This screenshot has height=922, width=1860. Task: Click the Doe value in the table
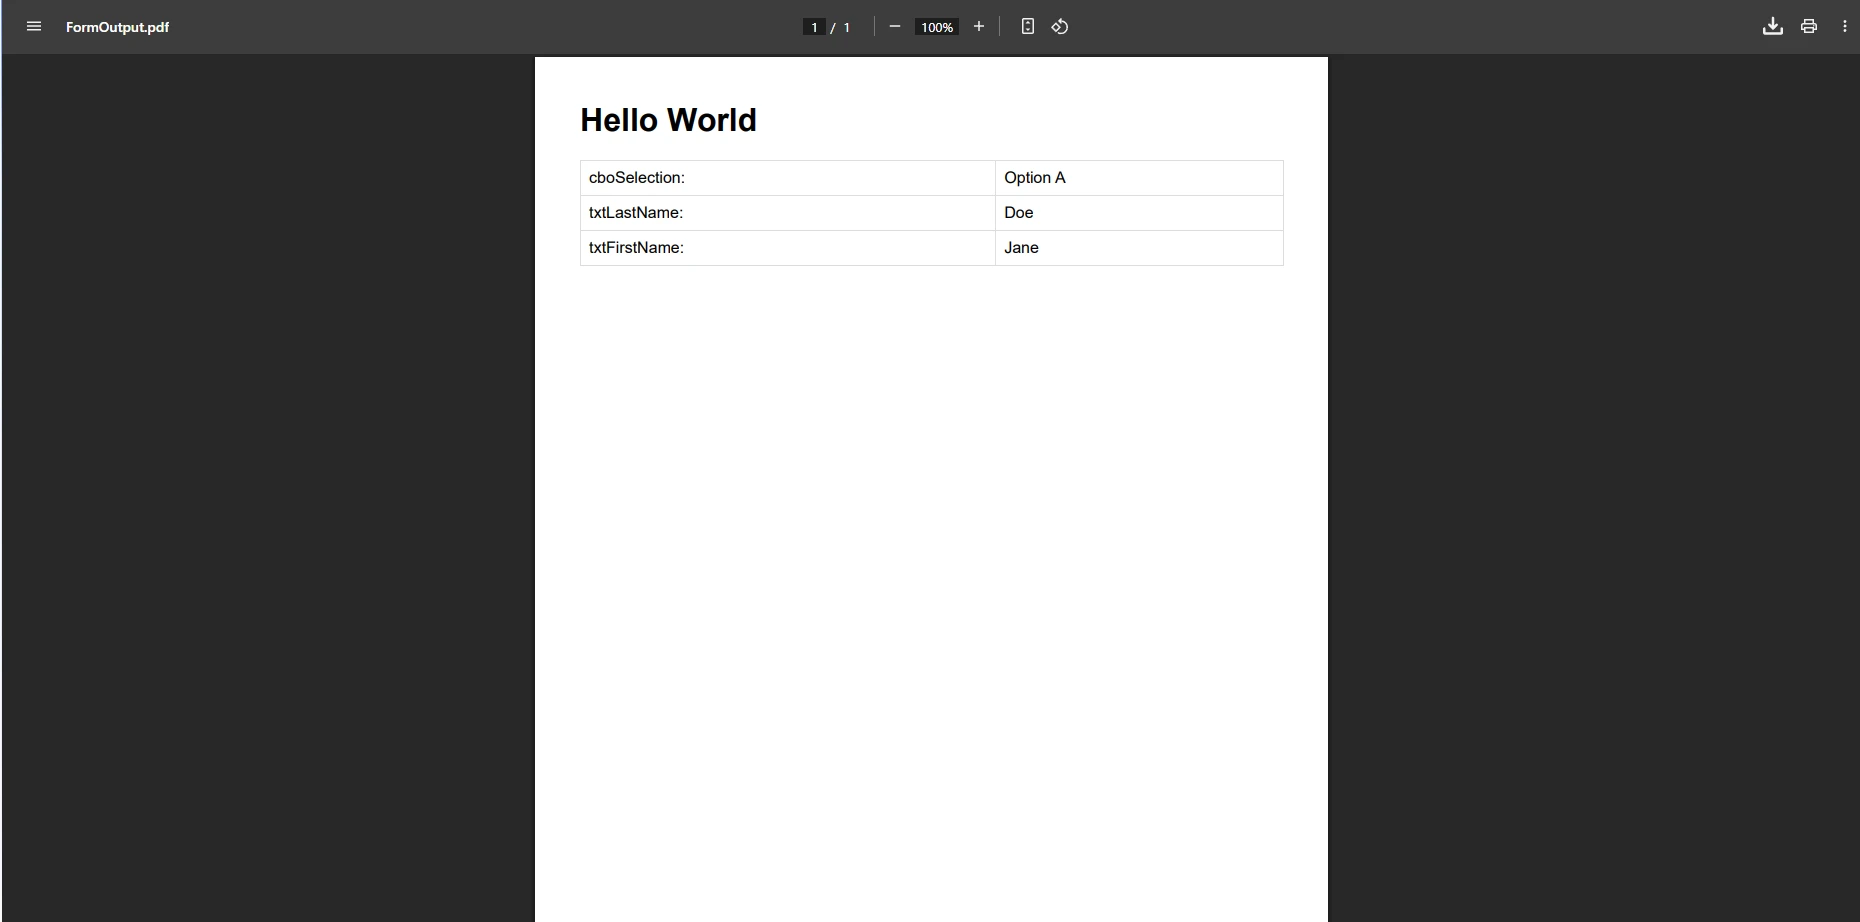[x=1018, y=212]
